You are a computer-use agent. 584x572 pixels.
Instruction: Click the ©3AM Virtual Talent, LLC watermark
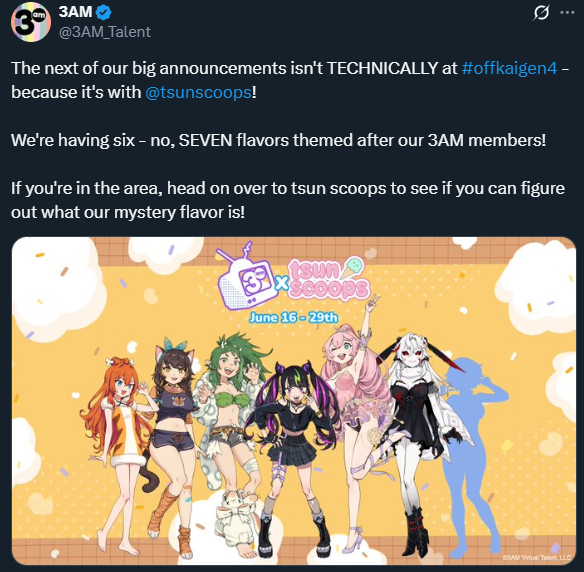[536, 557]
